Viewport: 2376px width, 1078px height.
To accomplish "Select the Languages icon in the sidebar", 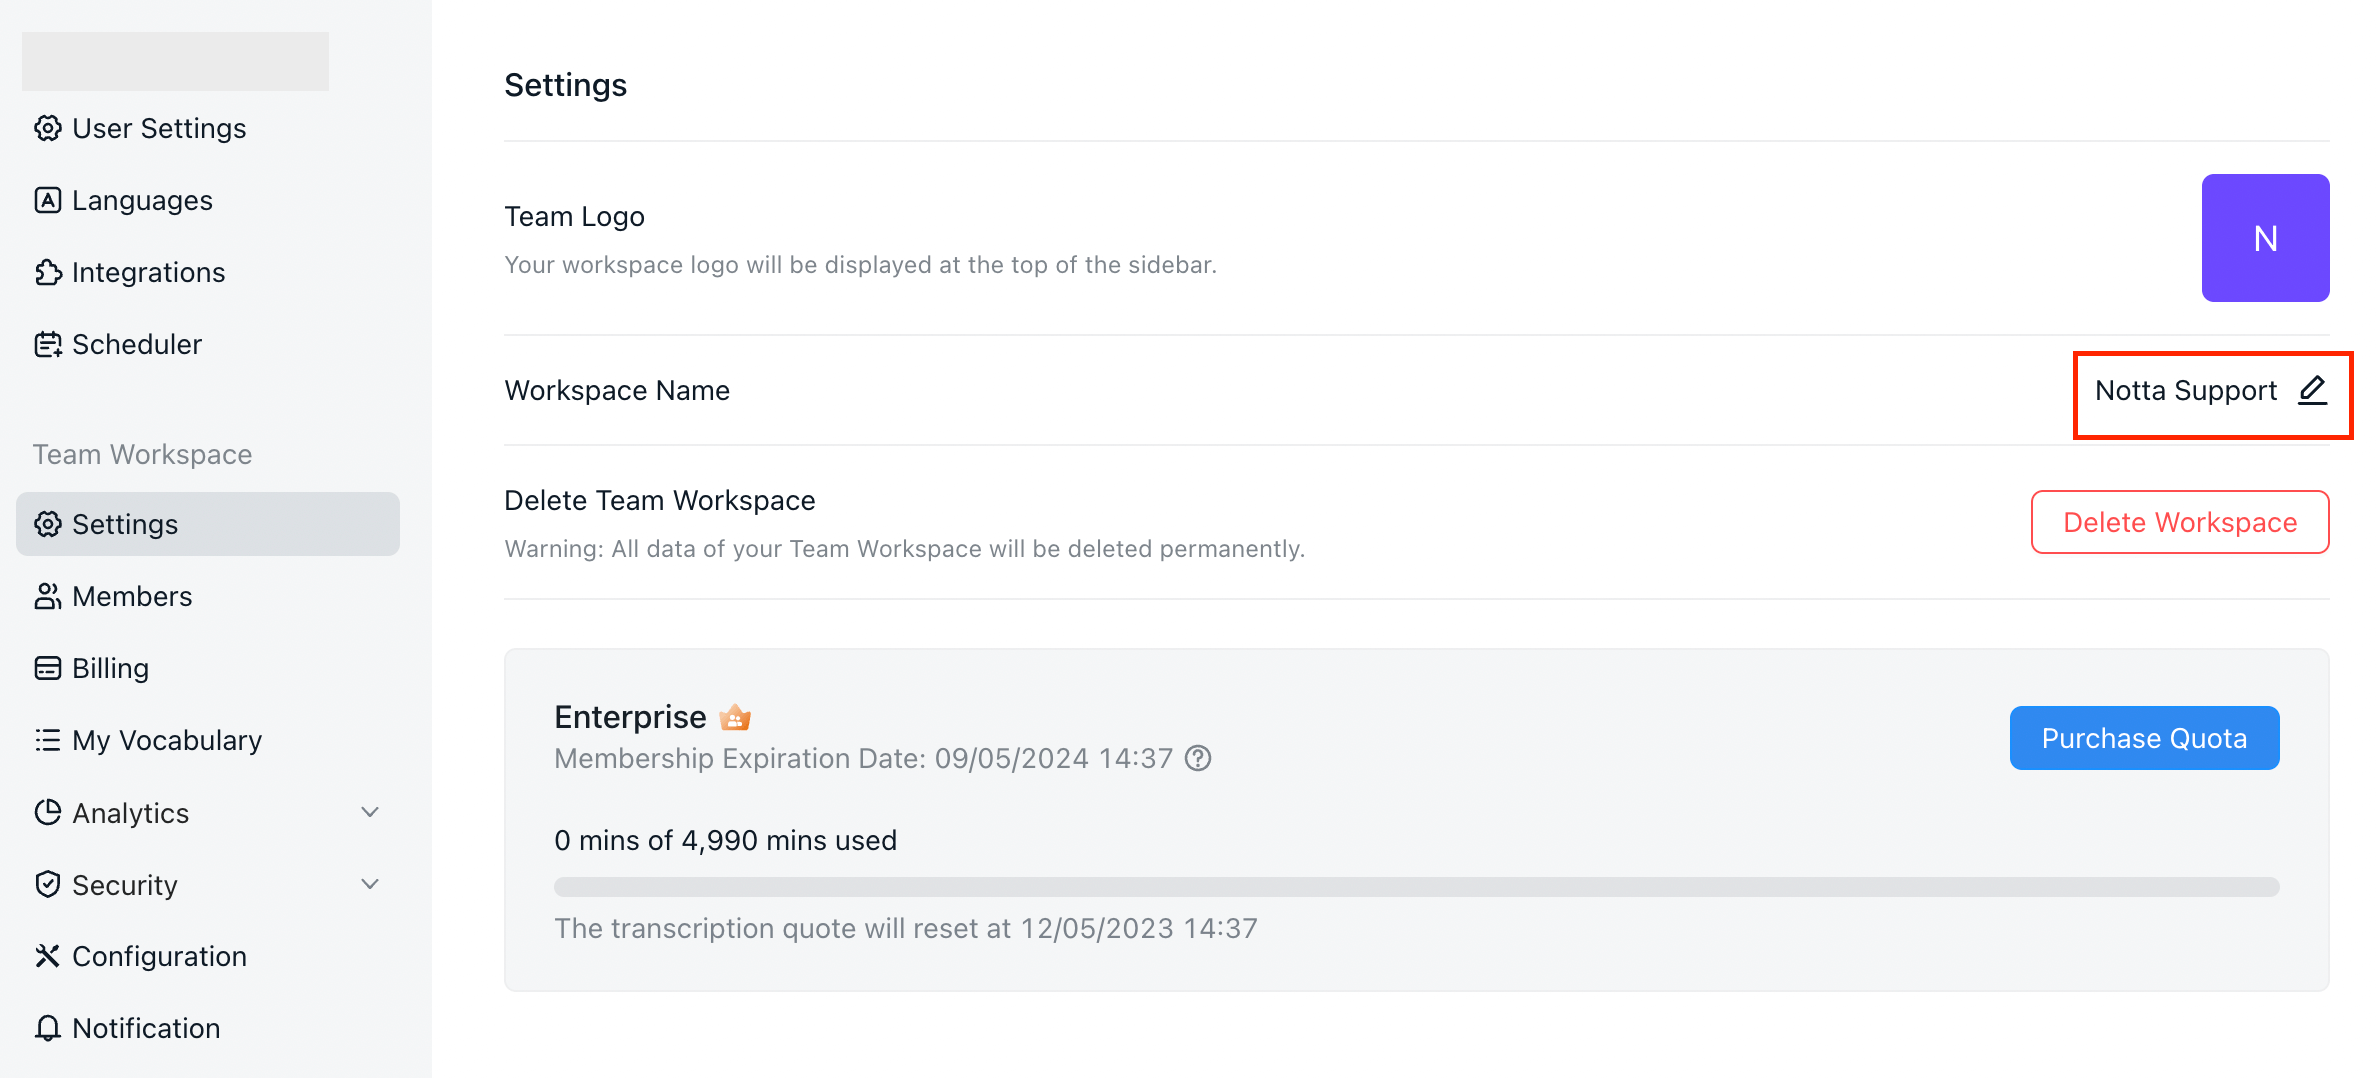I will [x=47, y=200].
